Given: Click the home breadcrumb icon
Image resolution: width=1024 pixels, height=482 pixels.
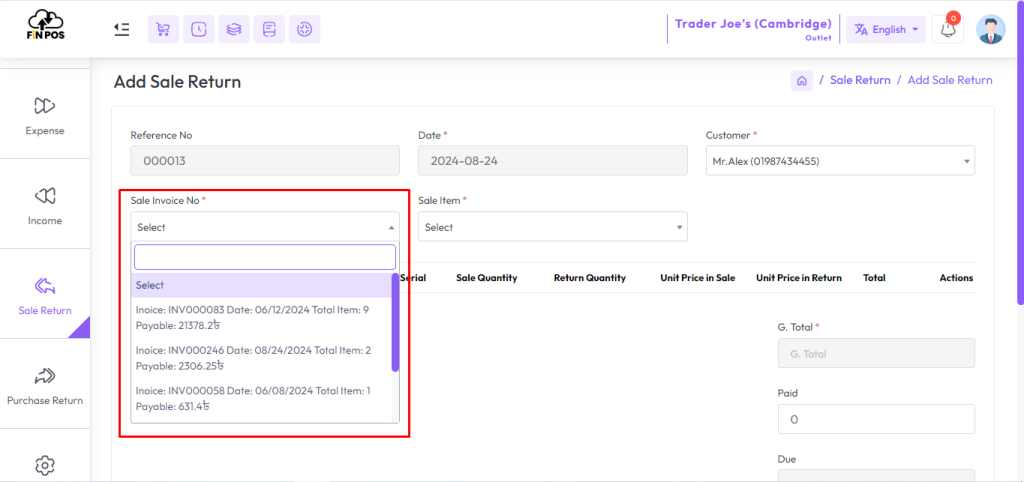Looking at the screenshot, I should click(x=802, y=81).
